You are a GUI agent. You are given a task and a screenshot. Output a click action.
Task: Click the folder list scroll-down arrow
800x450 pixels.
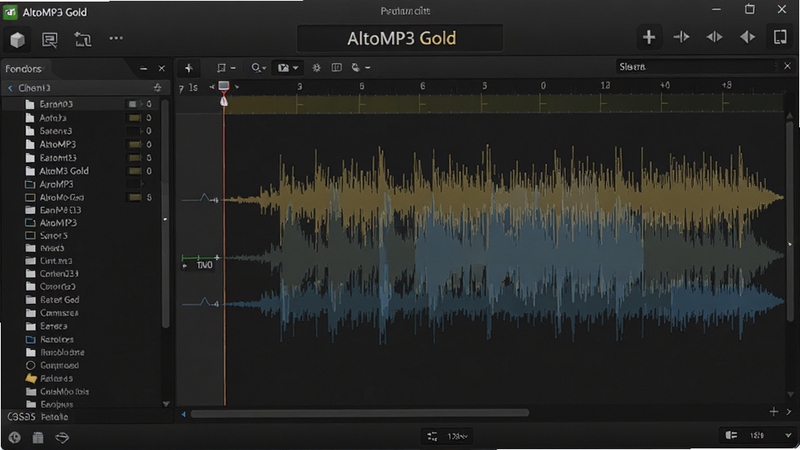coord(166,404)
